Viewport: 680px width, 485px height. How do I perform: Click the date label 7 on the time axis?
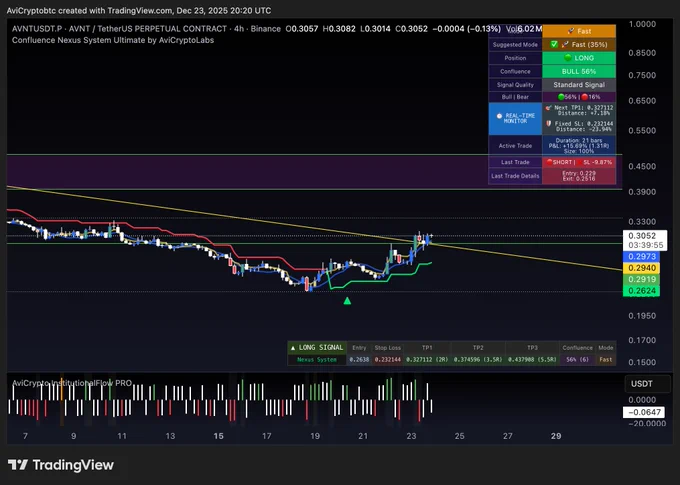pos(25,436)
